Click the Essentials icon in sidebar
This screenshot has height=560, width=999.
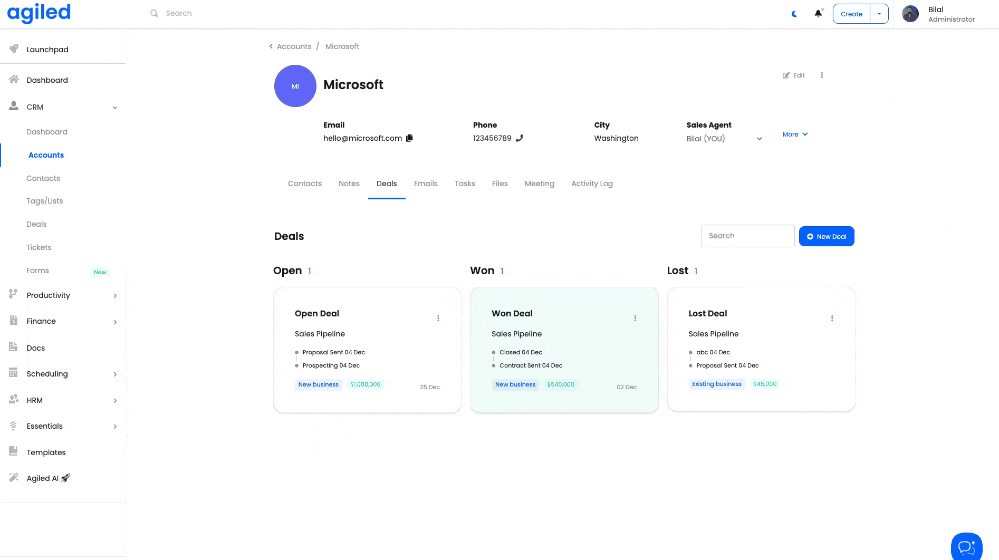pyautogui.click(x=13, y=426)
